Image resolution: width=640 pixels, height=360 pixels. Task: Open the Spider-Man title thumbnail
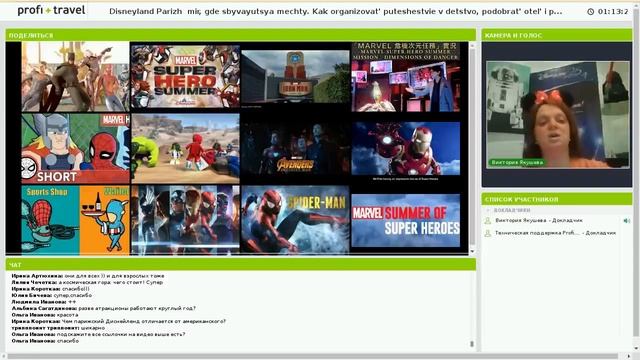(295, 220)
